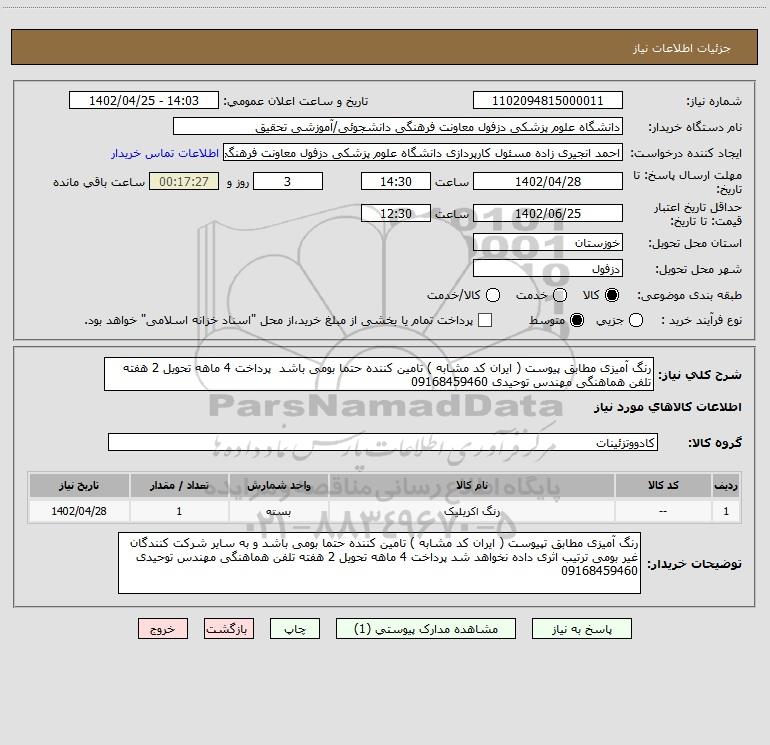Click the کد کالا column header

click(x=663, y=485)
